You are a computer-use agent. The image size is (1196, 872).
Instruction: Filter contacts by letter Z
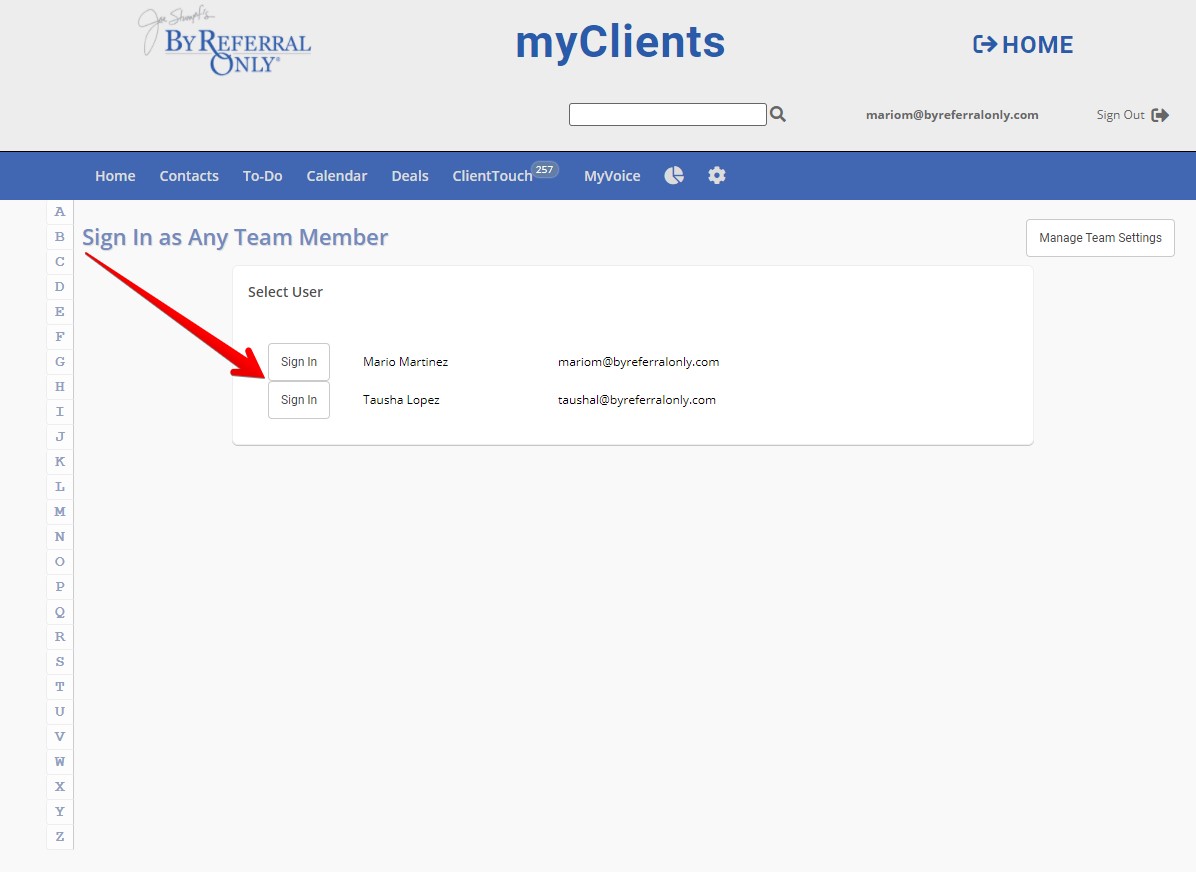pos(59,837)
